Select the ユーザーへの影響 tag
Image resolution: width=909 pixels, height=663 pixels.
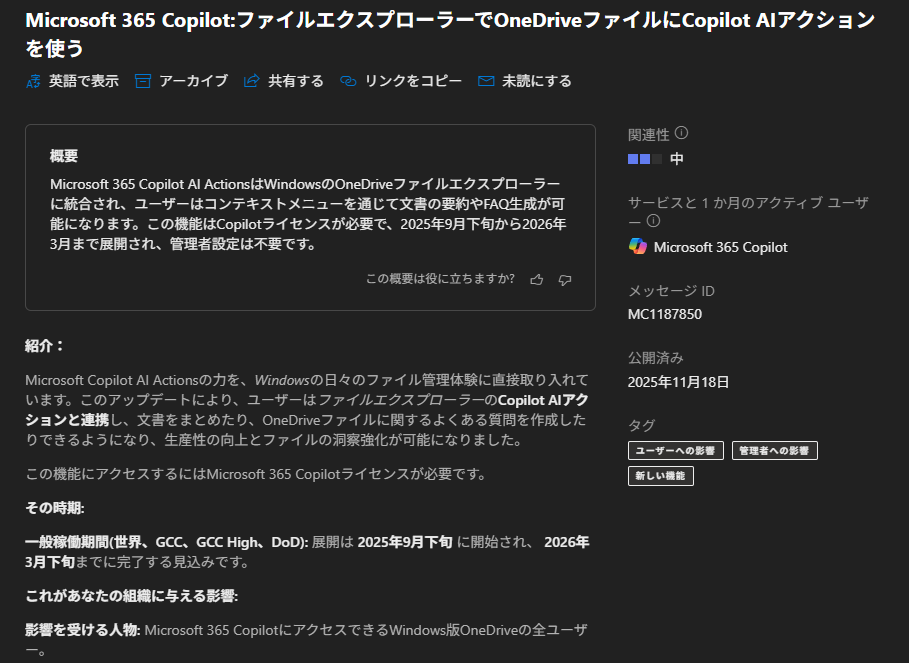pos(675,451)
